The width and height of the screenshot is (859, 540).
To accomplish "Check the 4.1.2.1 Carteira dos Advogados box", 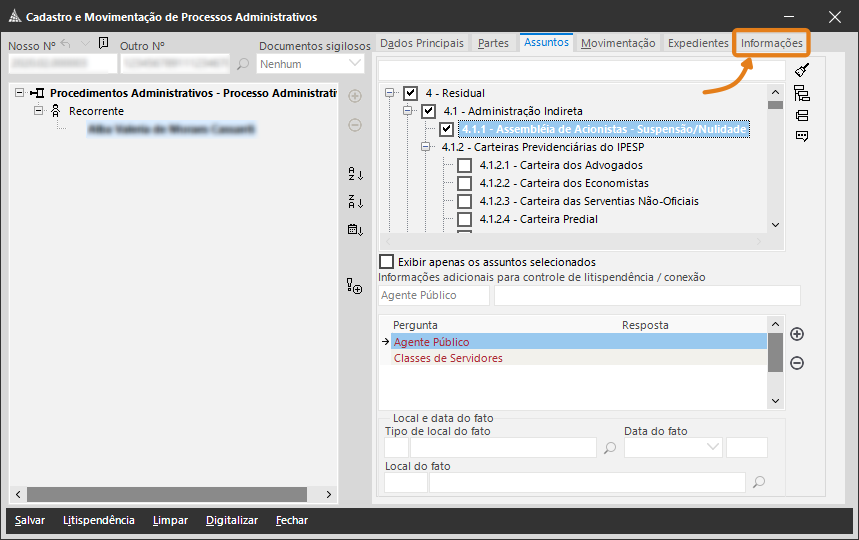I will (x=464, y=165).
